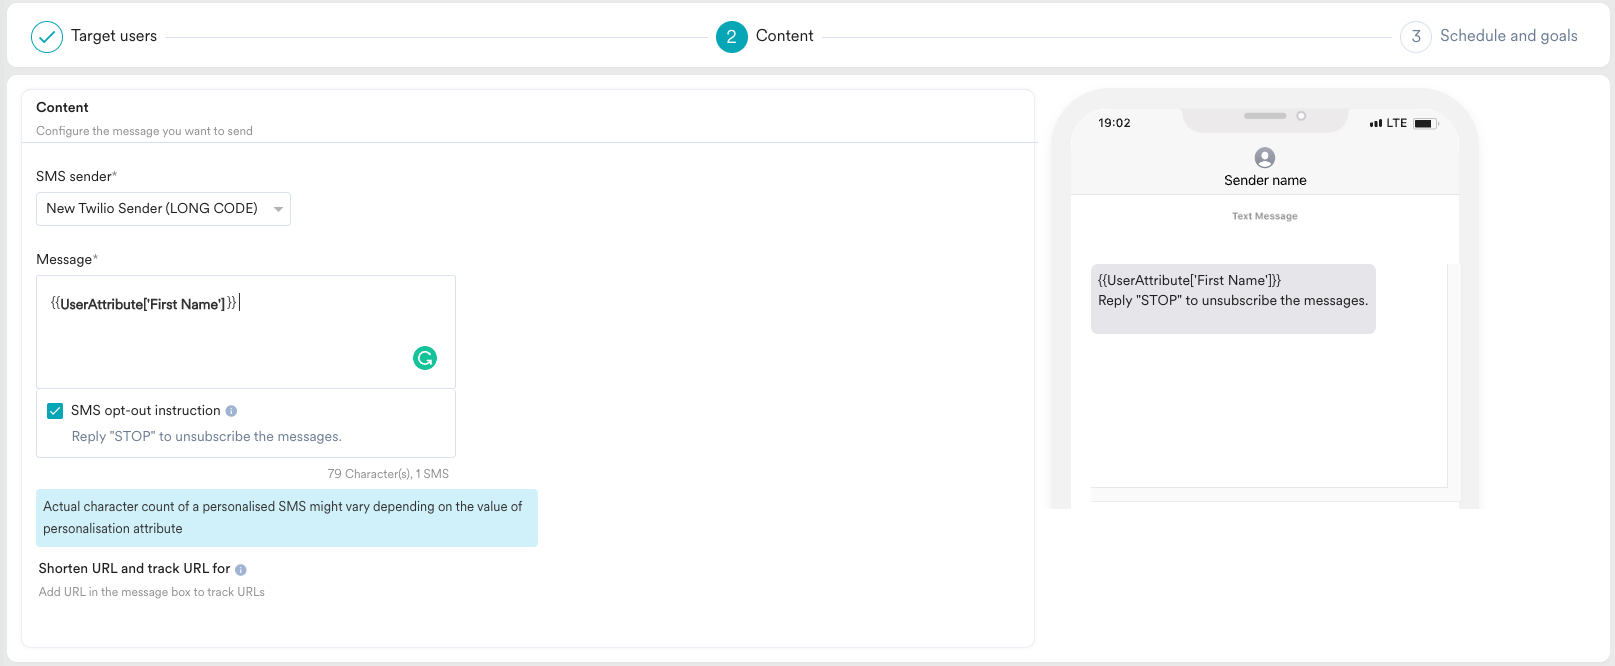Click the opt-out STOP instruction text
Image resolution: width=1615 pixels, height=666 pixels.
pyautogui.click(x=207, y=437)
